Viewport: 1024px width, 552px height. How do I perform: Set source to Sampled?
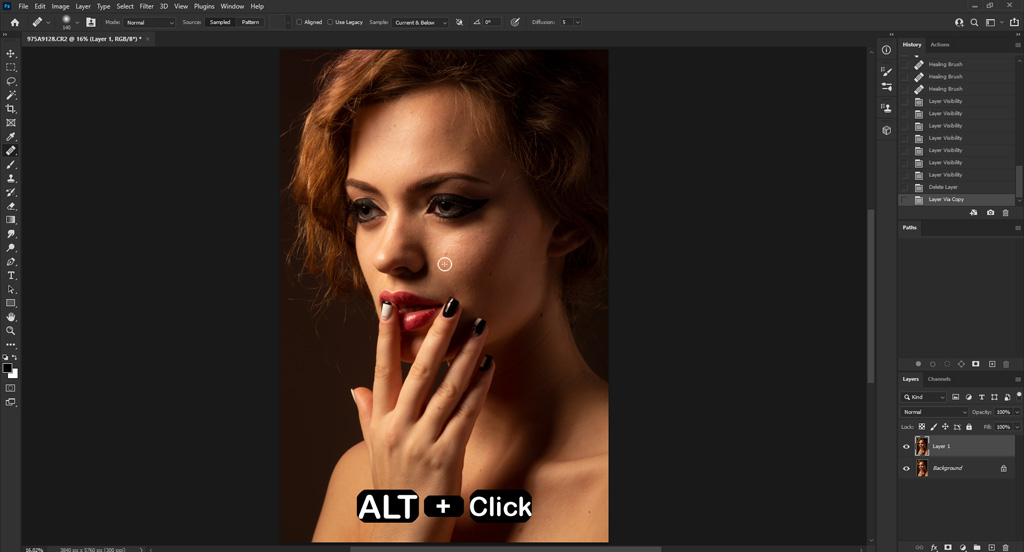[220, 22]
